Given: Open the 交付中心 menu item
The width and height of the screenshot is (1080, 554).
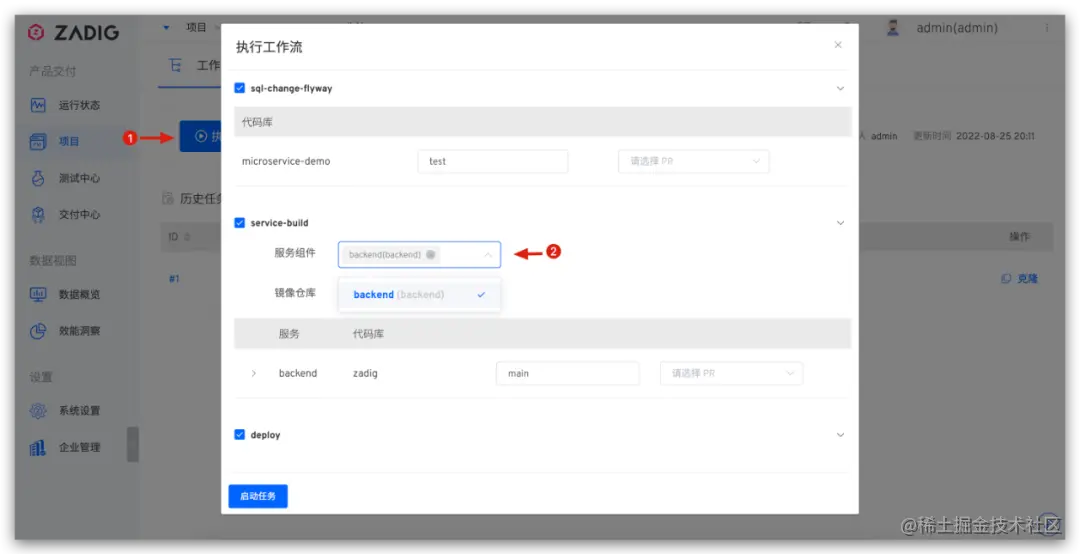Looking at the screenshot, I should tap(79, 215).
